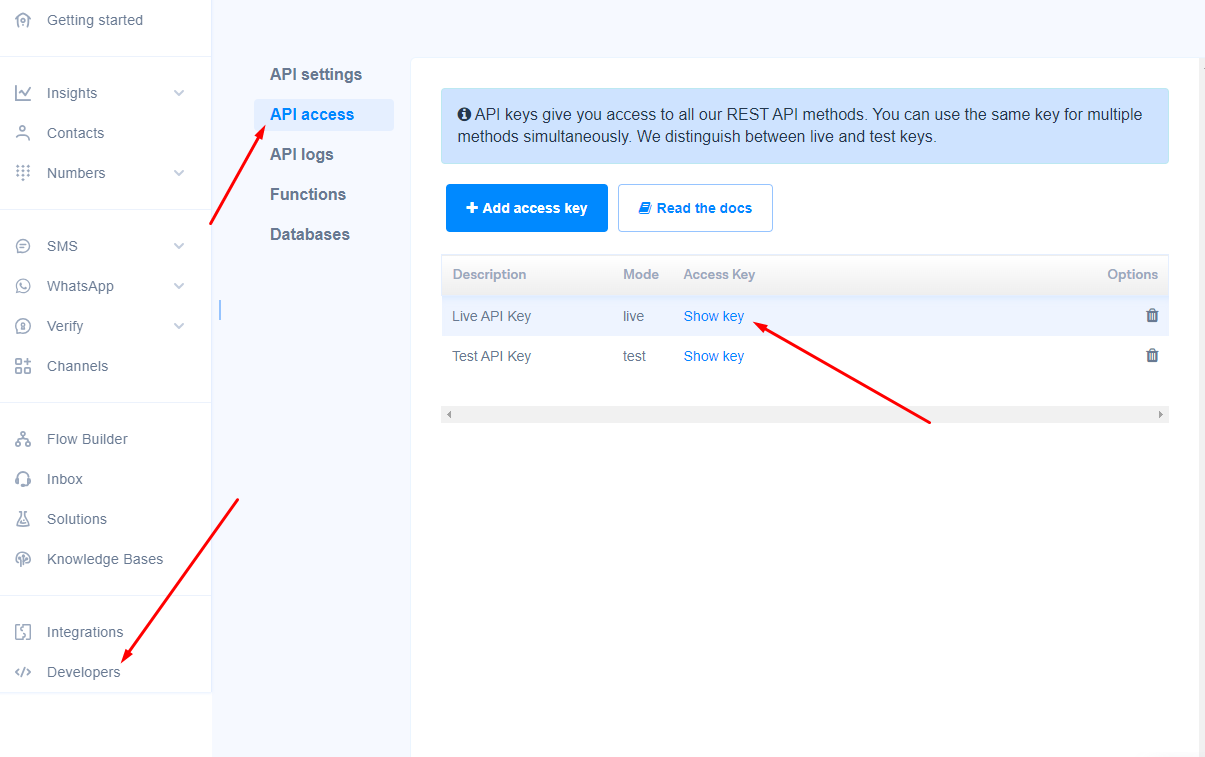Click Read the docs button
This screenshot has height=757, width=1205.
pos(695,208)
